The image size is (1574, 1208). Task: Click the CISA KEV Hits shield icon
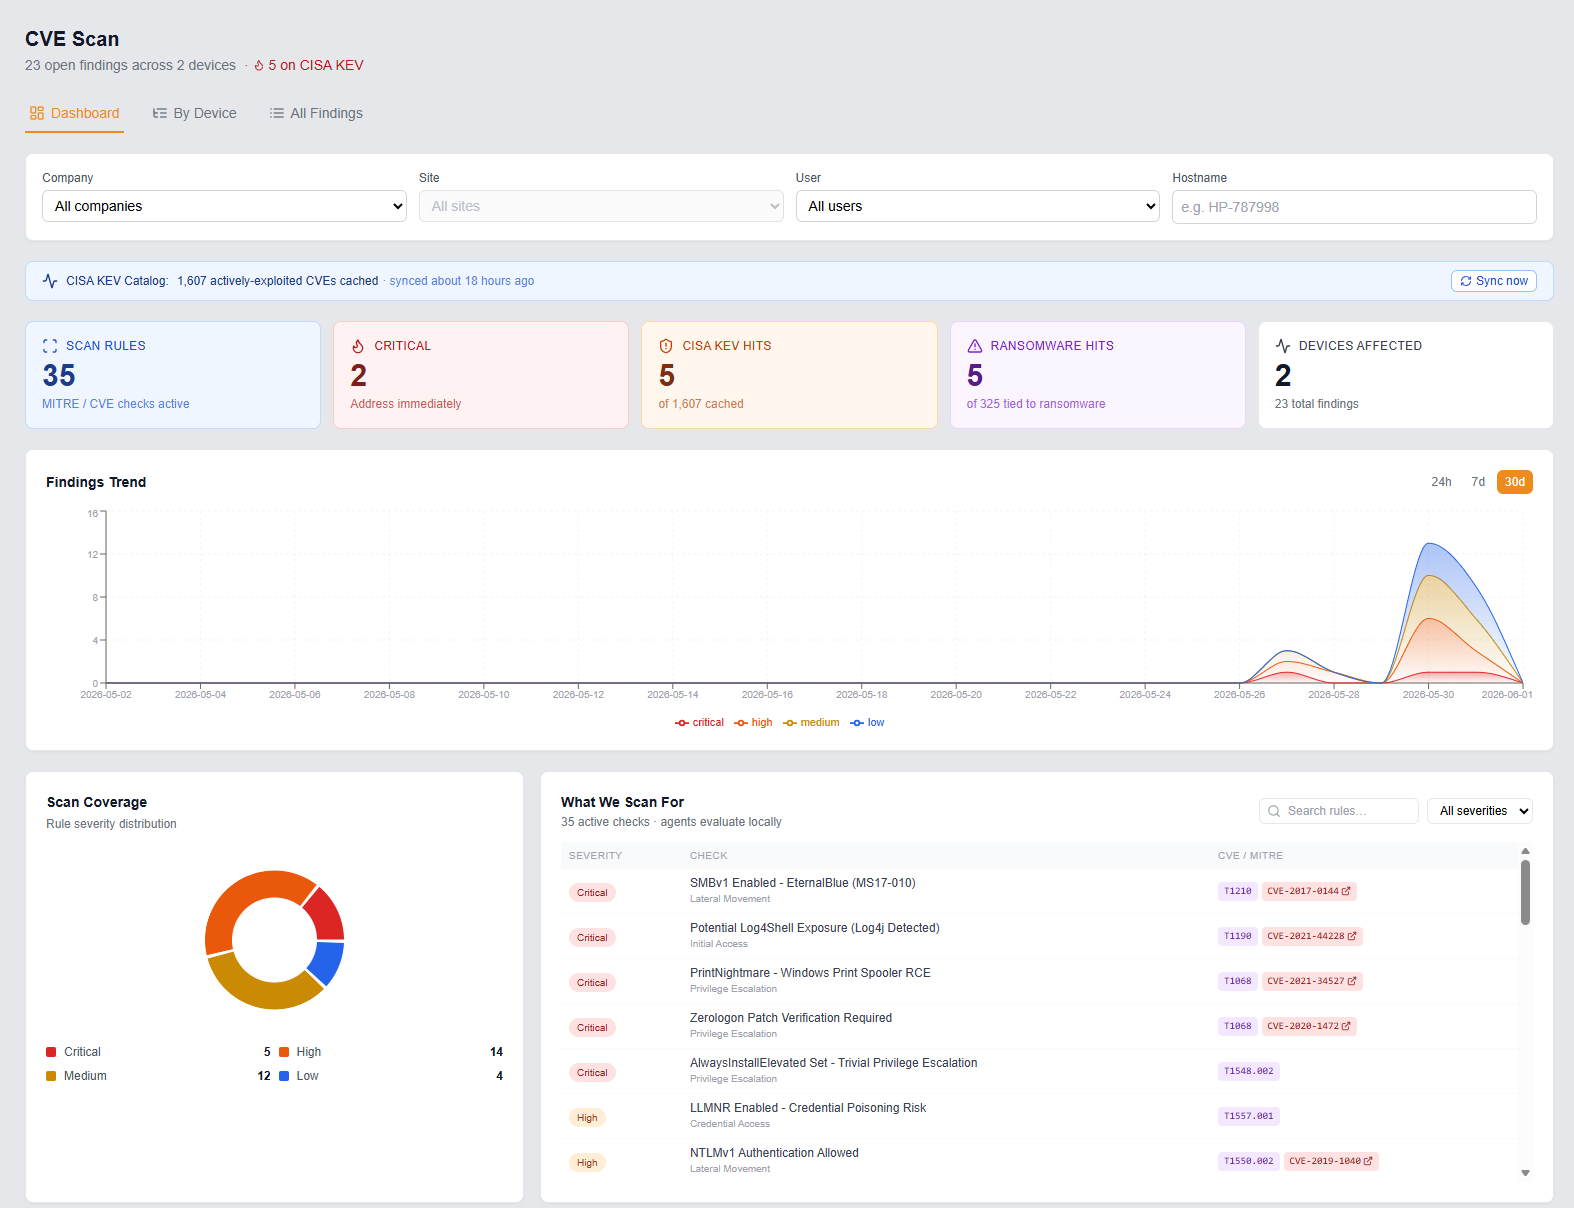(x=666, y=346)
